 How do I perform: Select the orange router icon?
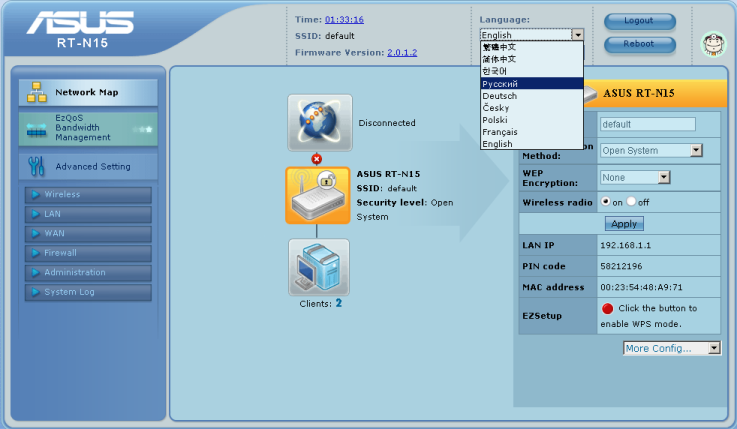318,195
